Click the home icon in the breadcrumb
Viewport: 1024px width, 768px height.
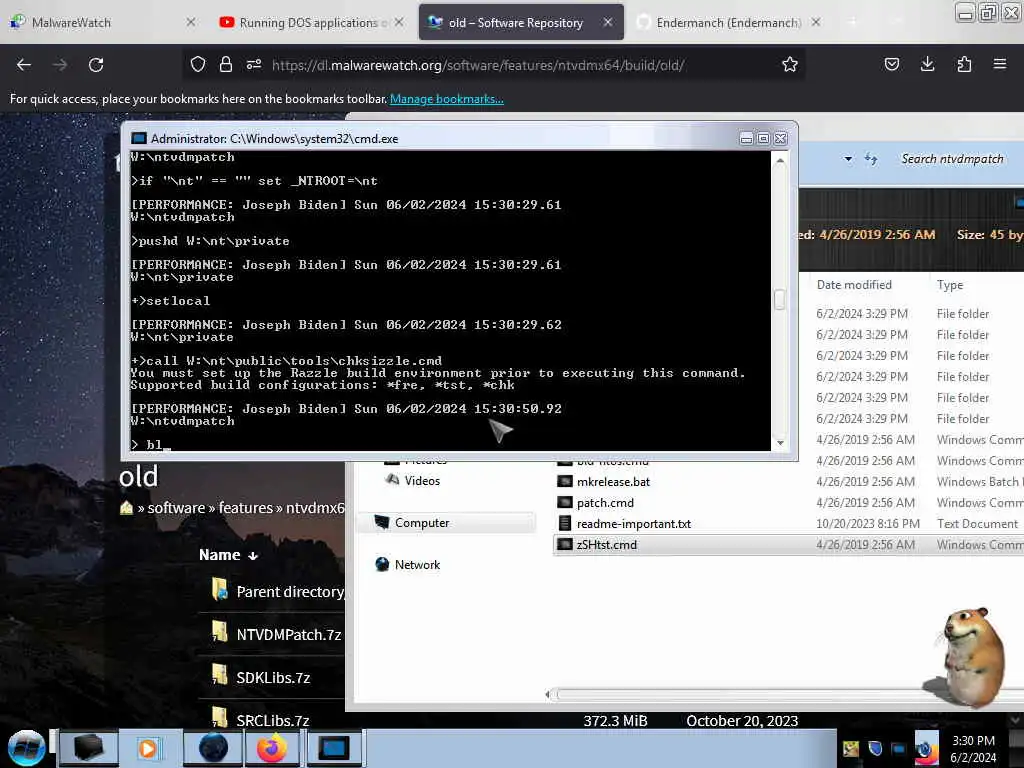point(127,507)
